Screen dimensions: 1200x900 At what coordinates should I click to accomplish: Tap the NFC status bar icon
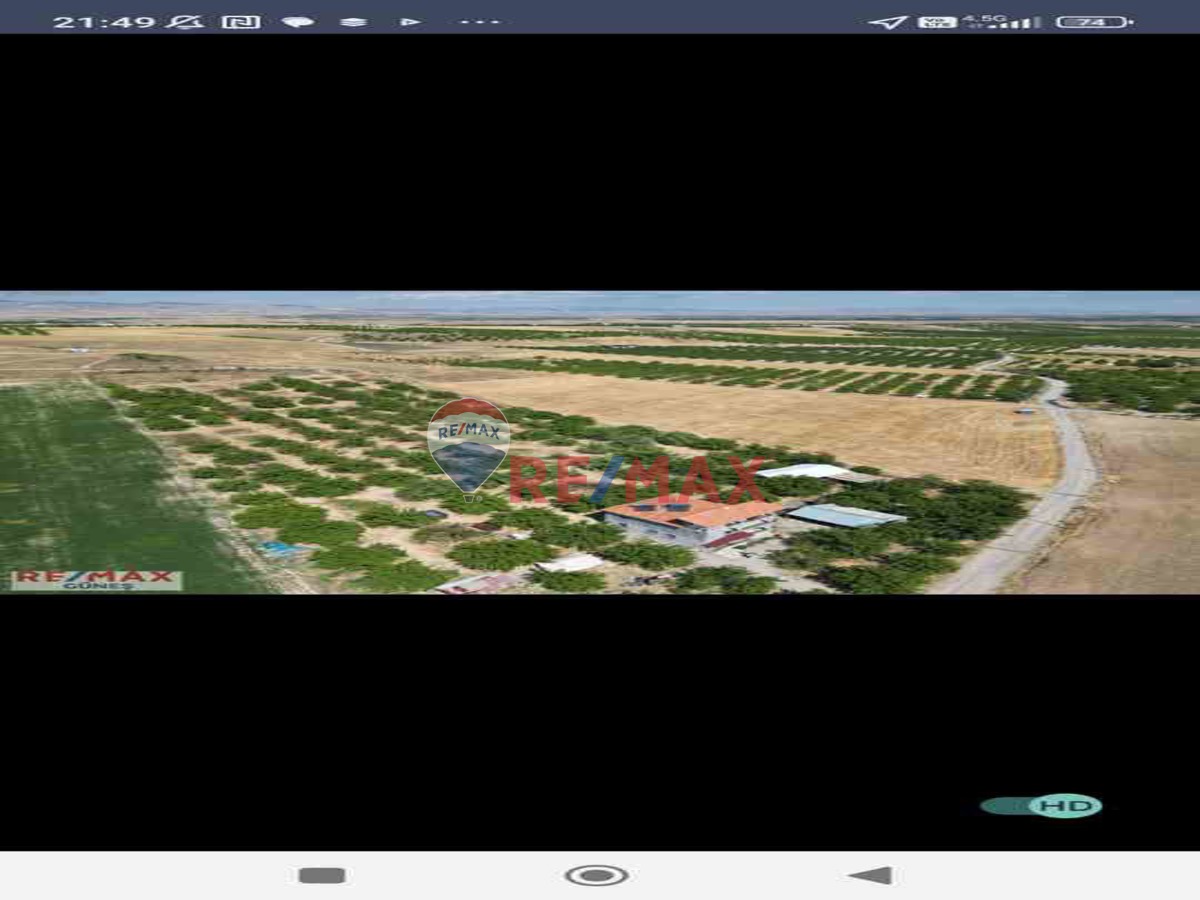pos(241,22)
